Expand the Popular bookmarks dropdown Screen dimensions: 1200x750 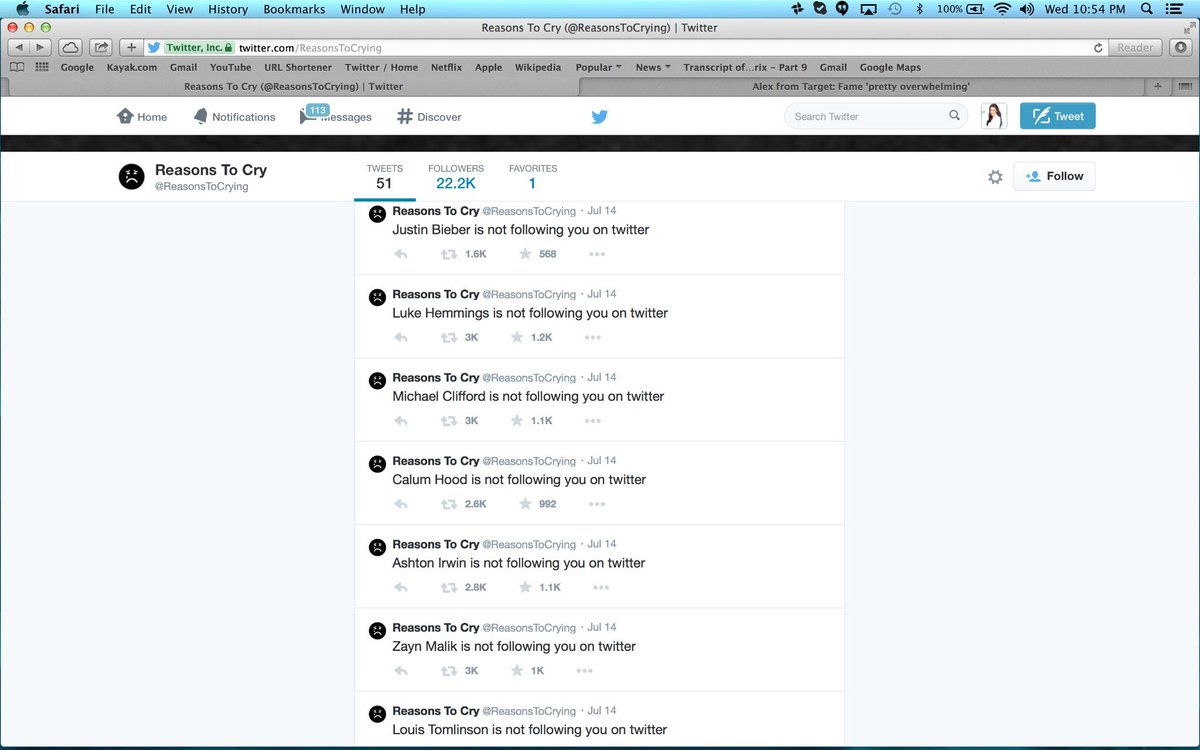pos(599,67)
